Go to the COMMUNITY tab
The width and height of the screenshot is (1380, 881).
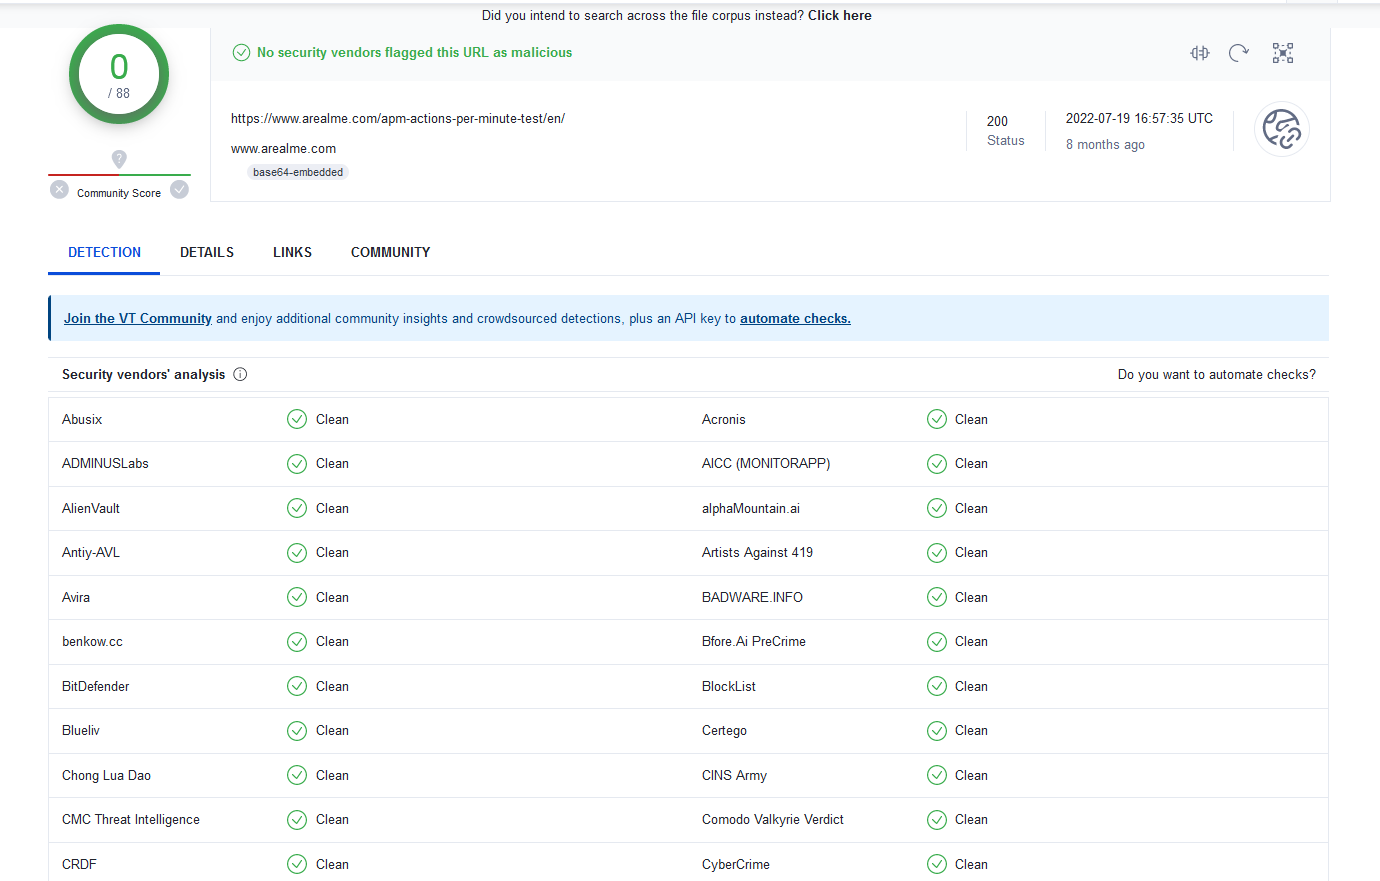click(x=390, y=252)
